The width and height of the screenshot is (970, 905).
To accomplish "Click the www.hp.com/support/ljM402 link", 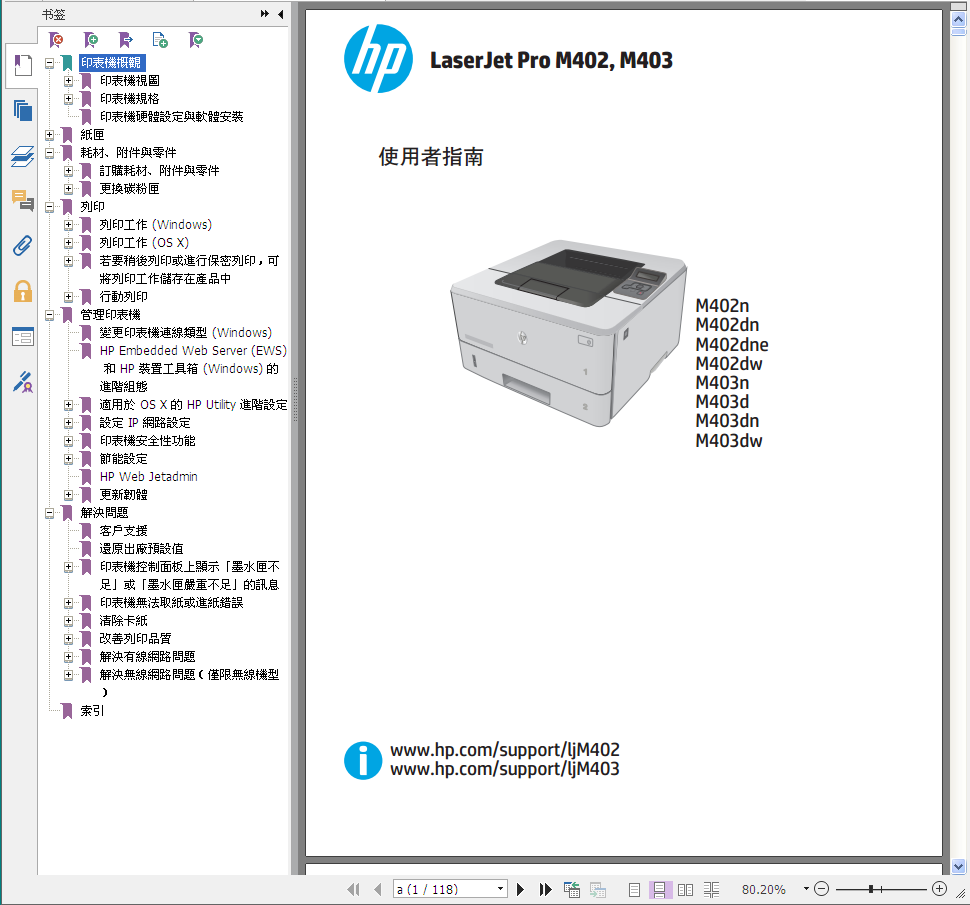I will coord(505,750).
